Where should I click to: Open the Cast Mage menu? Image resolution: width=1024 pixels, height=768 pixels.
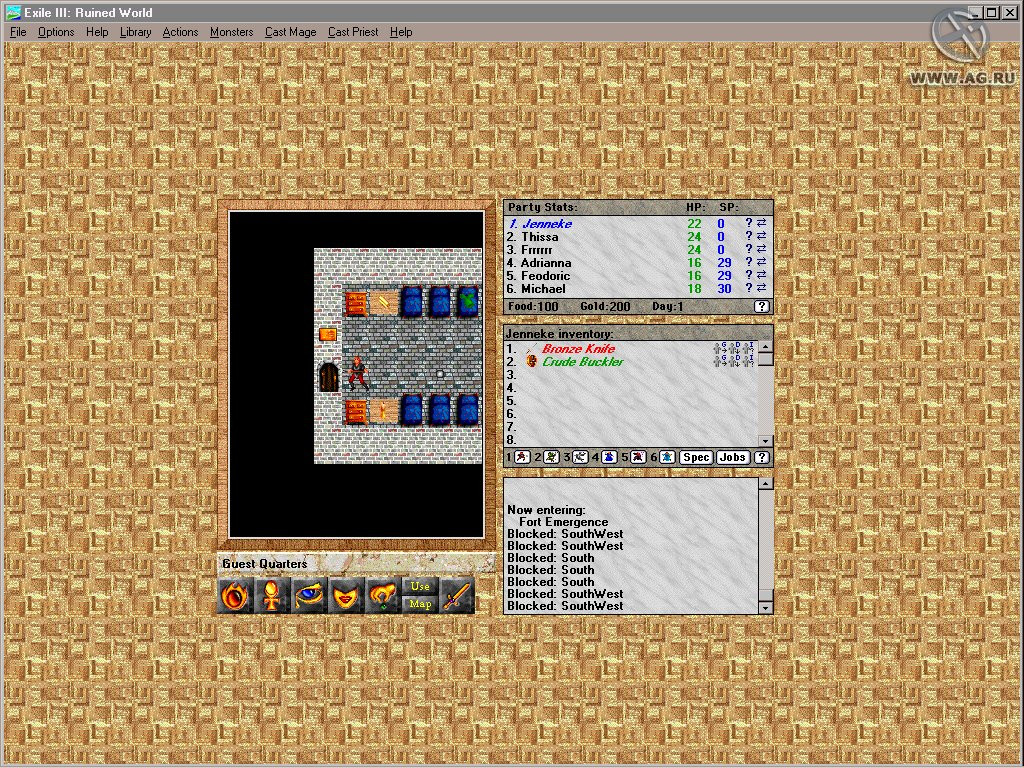(291, 32)
